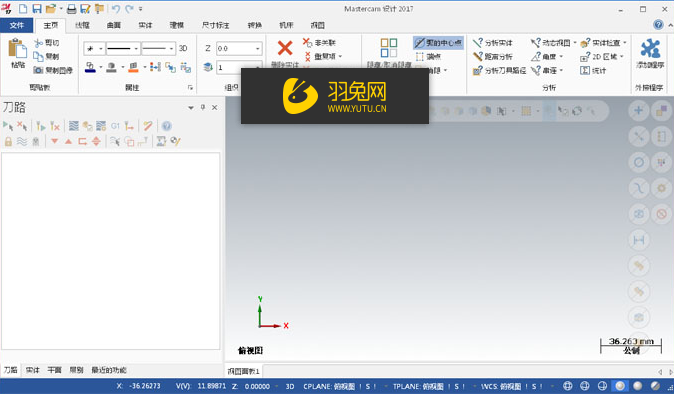Click the 剪切 scissors icon
This screenshot has width=674, height=394.
point(38,43)
